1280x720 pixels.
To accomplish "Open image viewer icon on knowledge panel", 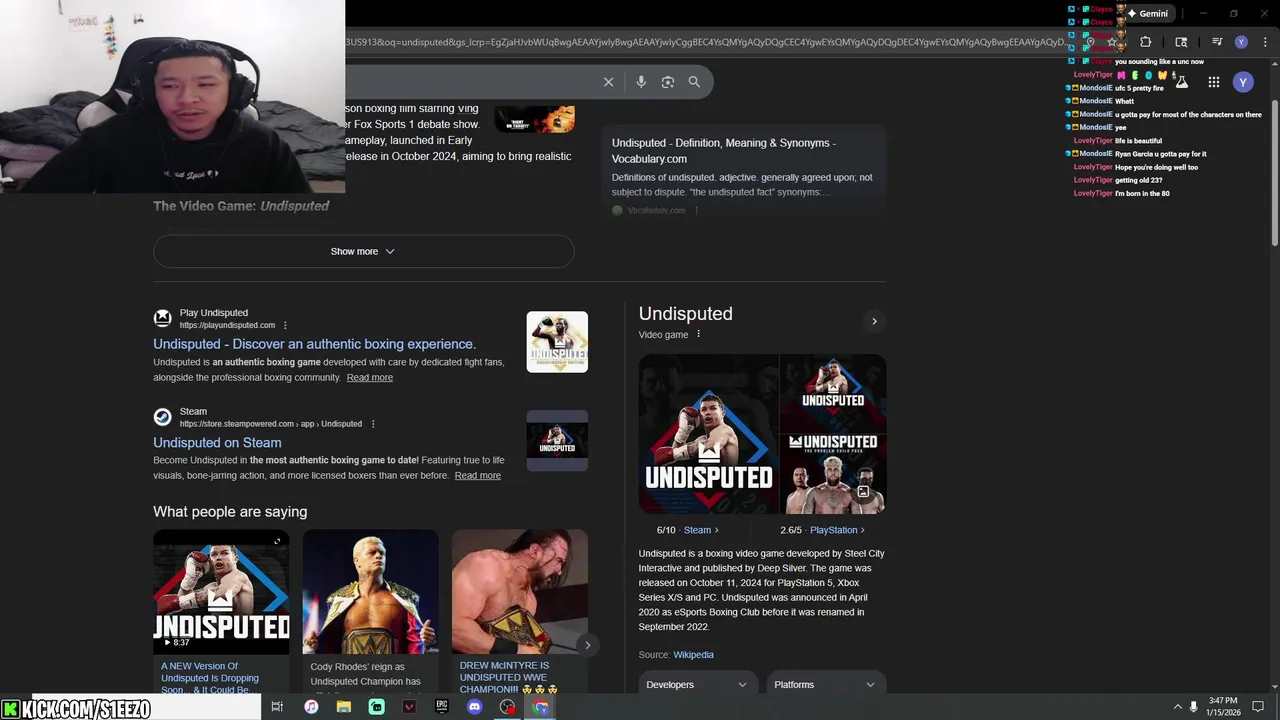I will [x=863, y=491].
